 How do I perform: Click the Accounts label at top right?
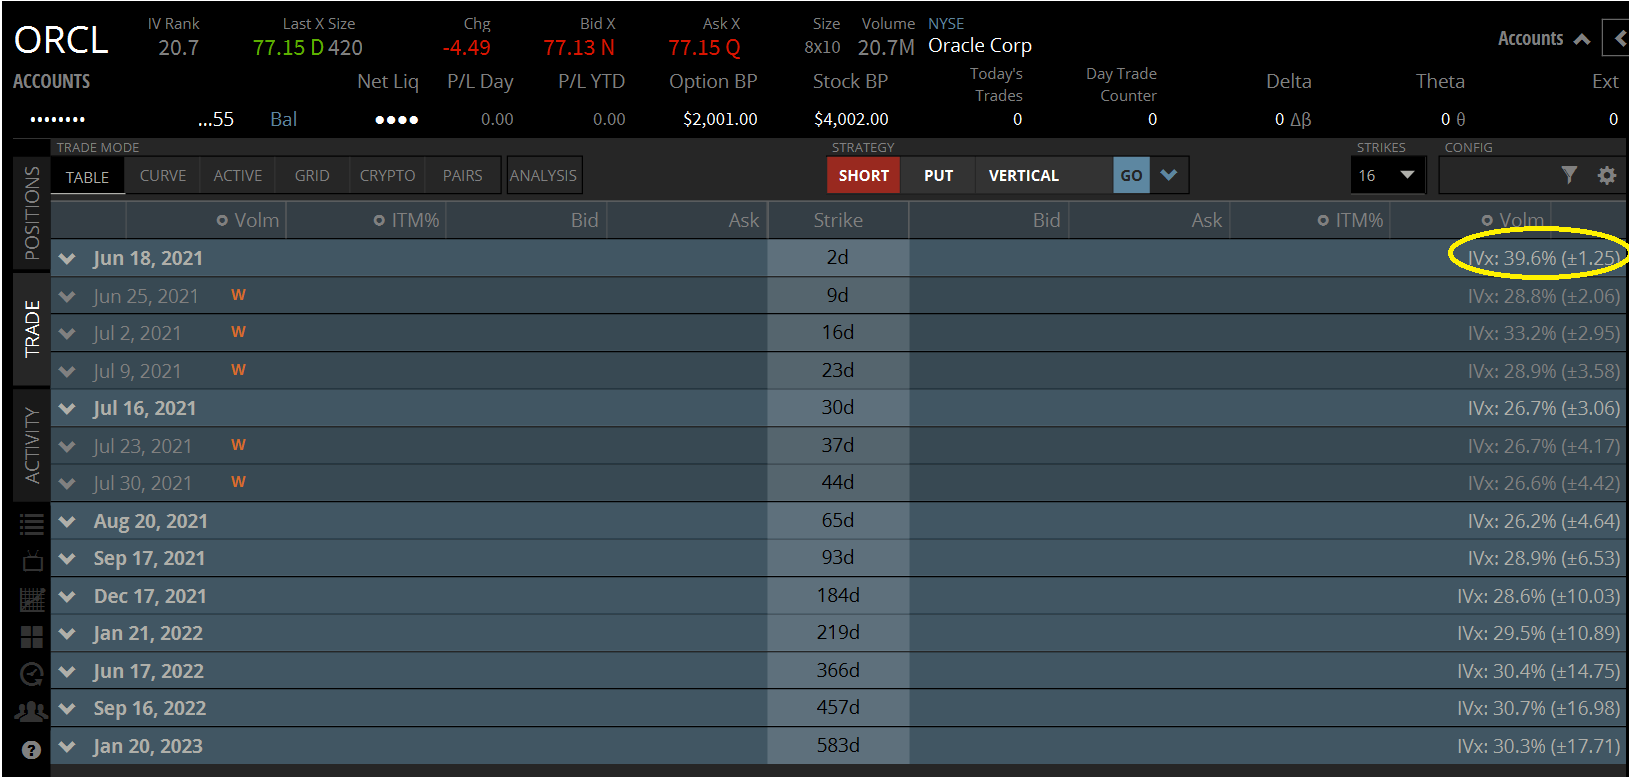1530,39
